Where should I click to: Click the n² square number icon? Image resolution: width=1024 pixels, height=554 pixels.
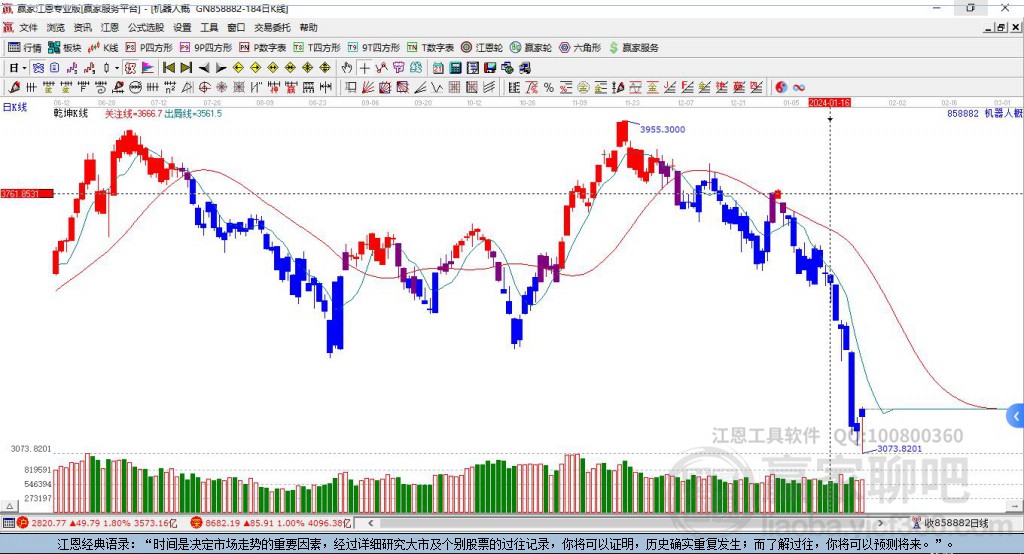[170, 87]
